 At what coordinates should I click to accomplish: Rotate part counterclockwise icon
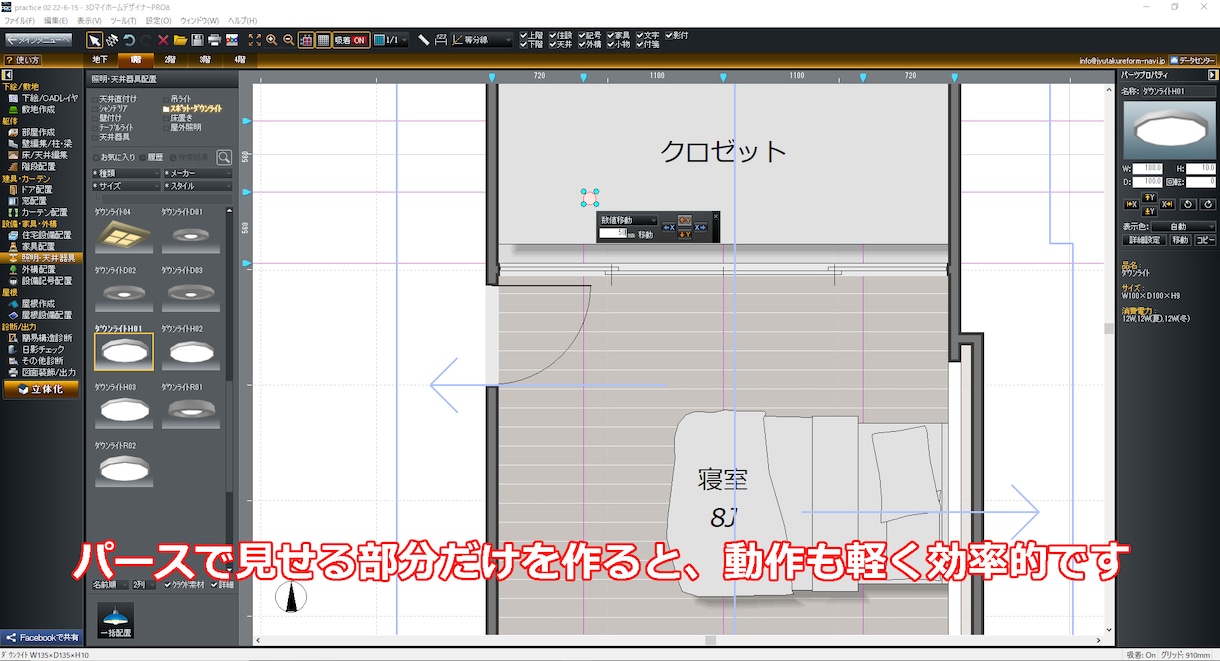[1188, 204]
